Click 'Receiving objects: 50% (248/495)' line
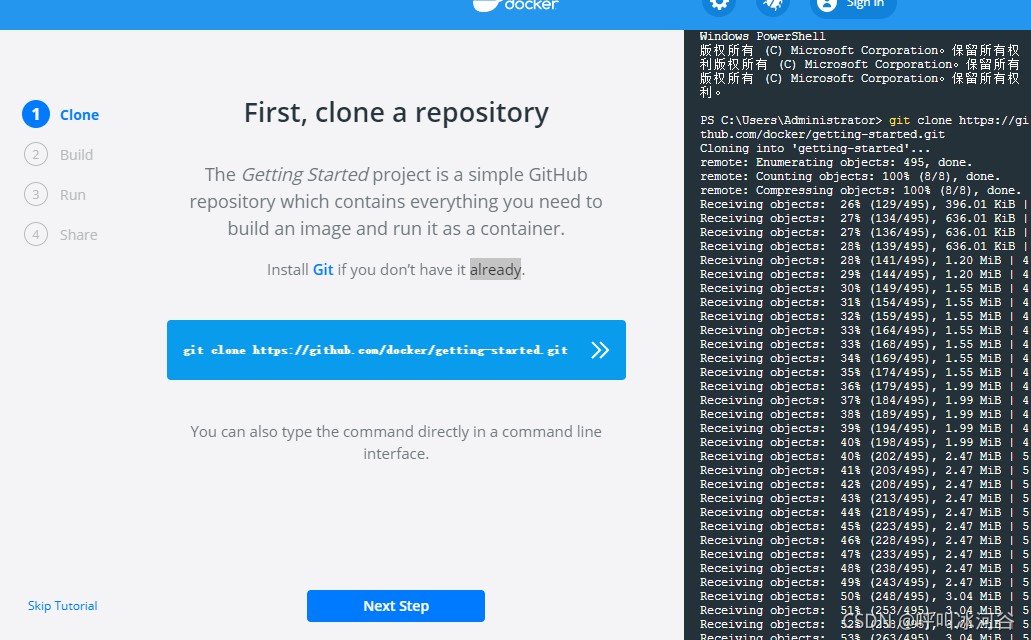The height and width of the screenshot is (640, 1031). [864, 596]
